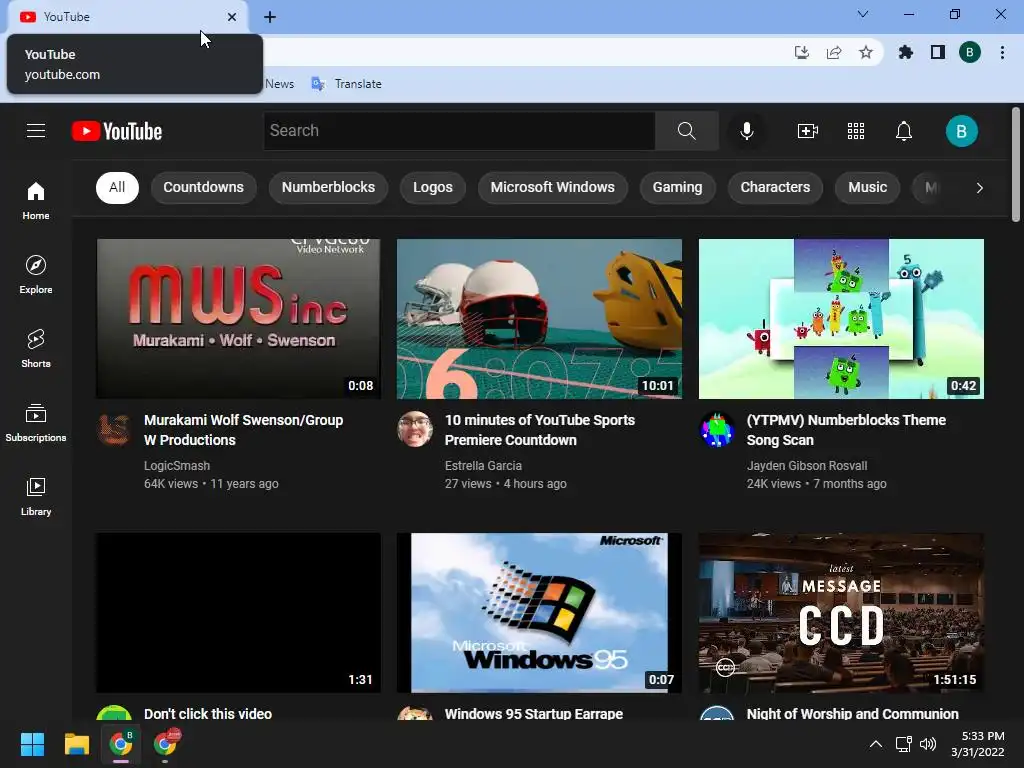Select the All filter chip
The height and width of the screenshot is (768, 1024).
(x=117, y=187)
